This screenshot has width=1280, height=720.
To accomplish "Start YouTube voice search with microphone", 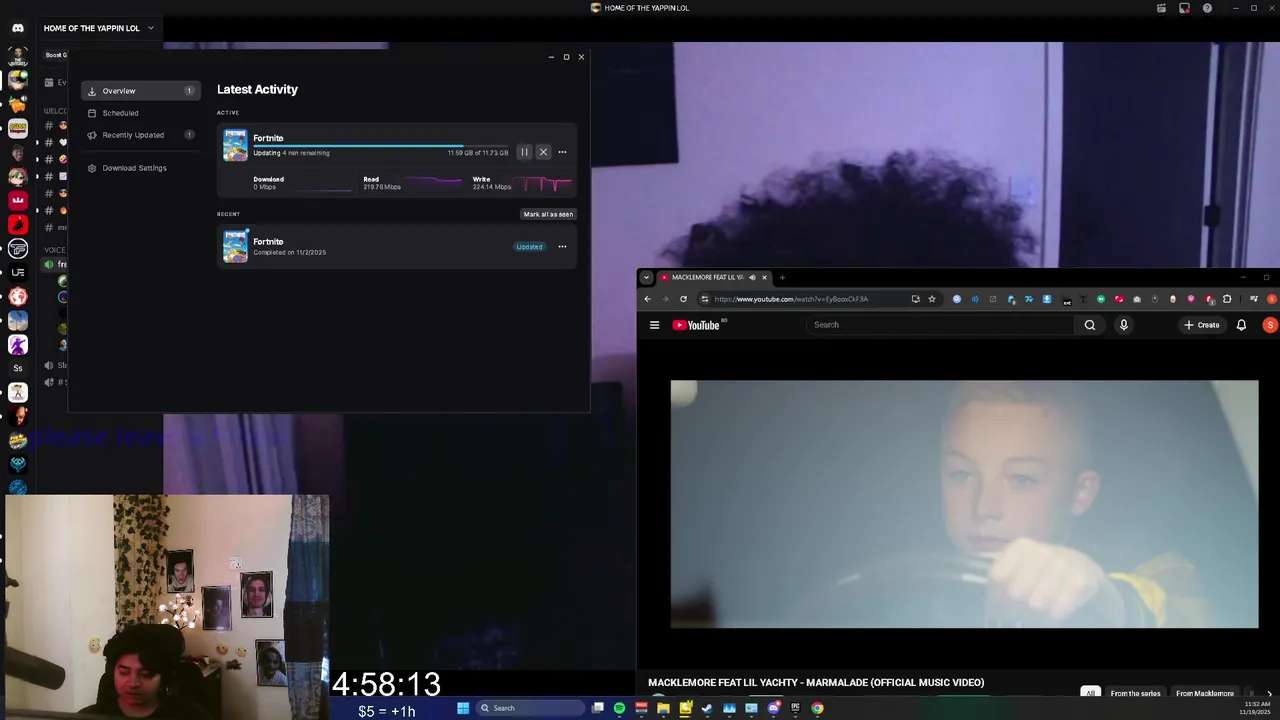I will click(x=1124, y=325).
